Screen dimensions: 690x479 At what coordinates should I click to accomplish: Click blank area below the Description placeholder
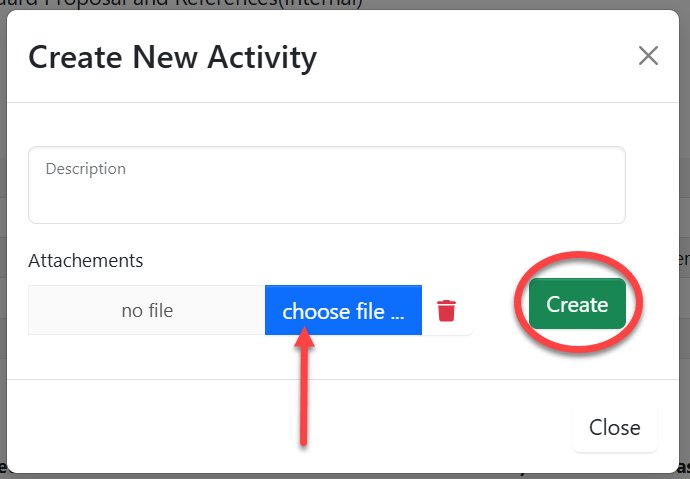(326, 202)
